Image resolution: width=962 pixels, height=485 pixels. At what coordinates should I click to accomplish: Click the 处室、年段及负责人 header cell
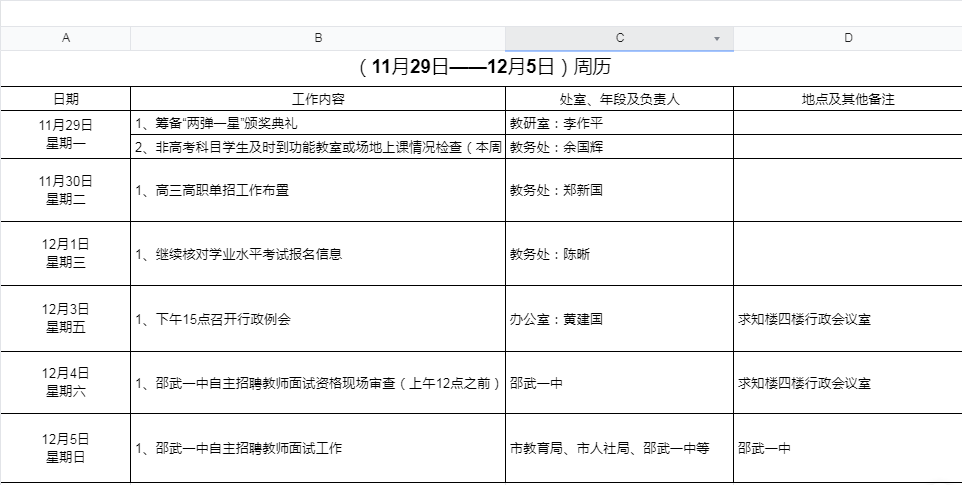[619, 99]
